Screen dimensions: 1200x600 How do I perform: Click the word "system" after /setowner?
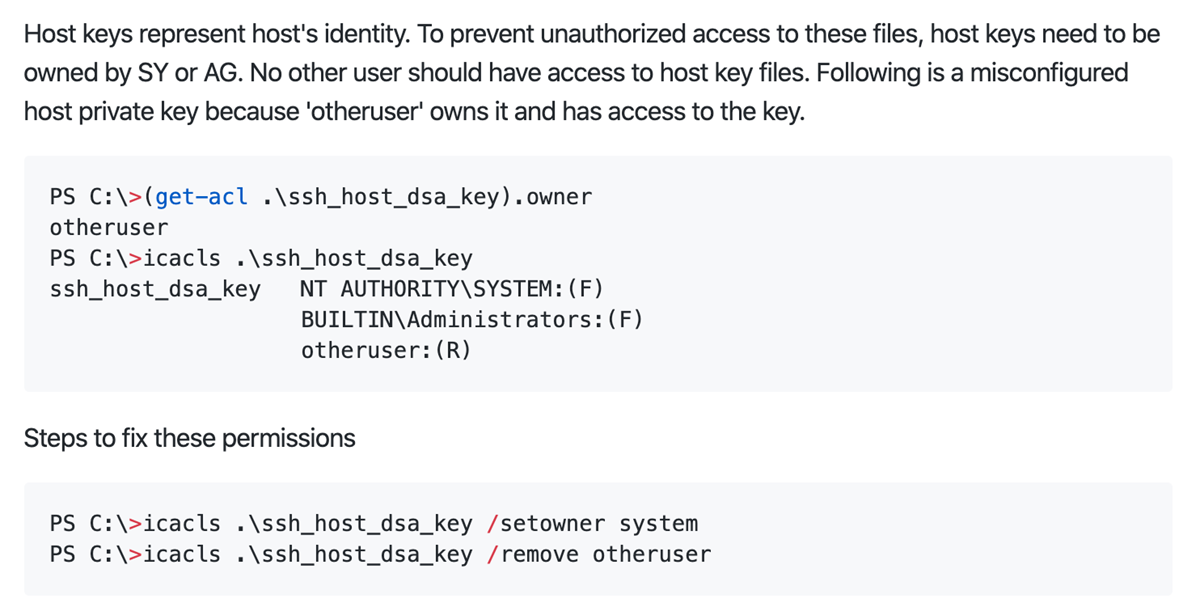[x=658, y=524]
